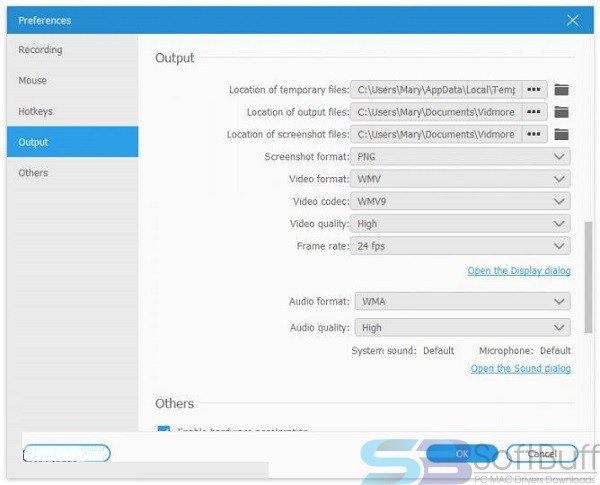
Task: Click the 'System sound:' label
Action: point(383,351)
